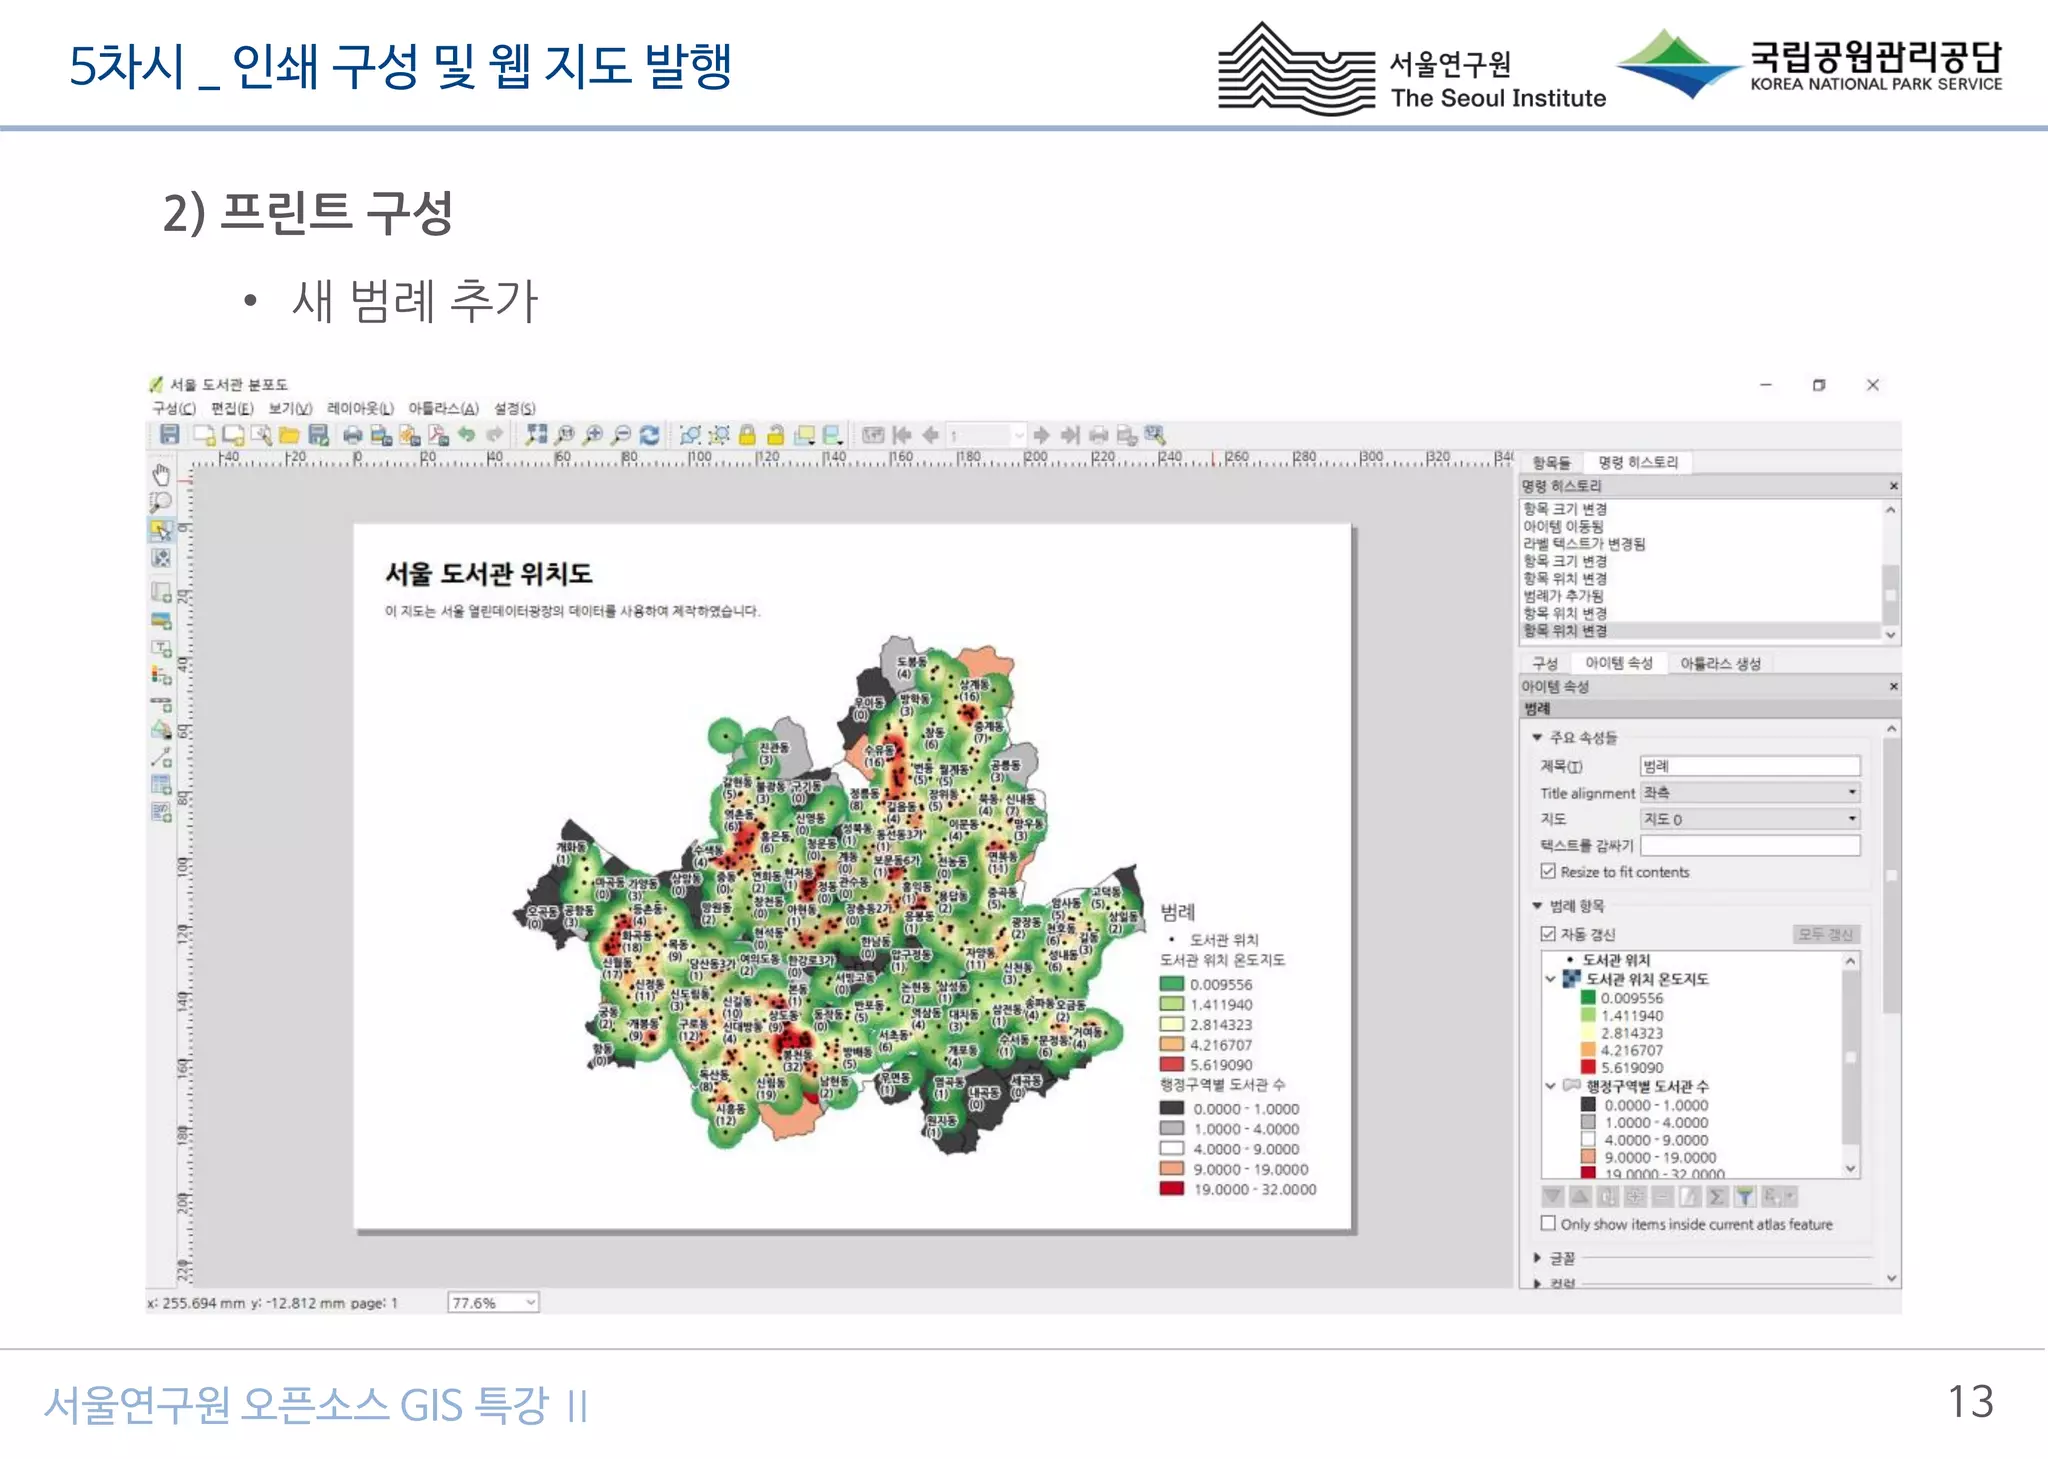This screenshot has width=2048, height=1459.
Task: Click the open padlock Unlock all icon
Action: 775,435
